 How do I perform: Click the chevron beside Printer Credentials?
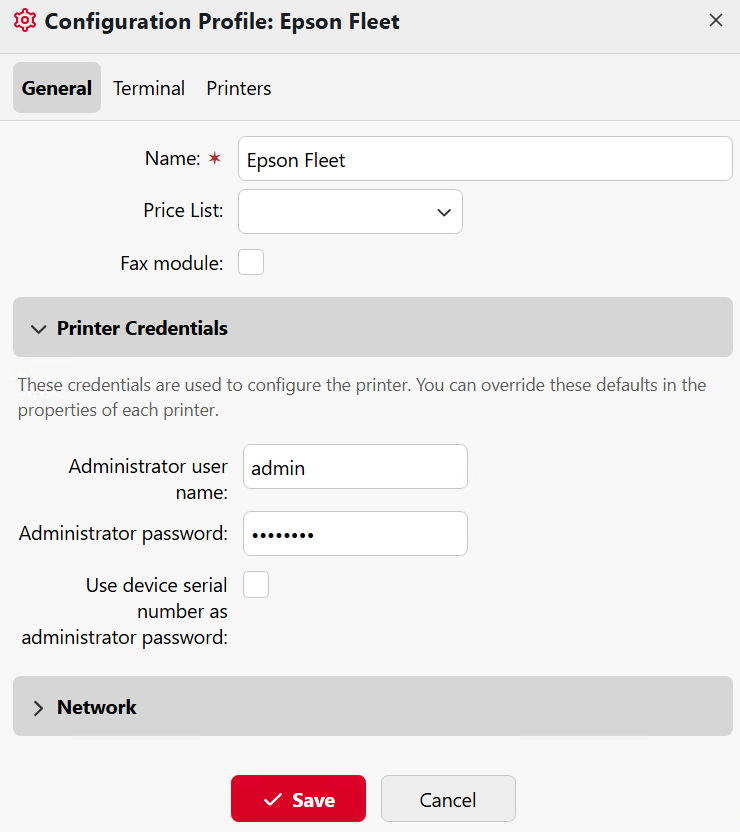(x=38, y=328)
